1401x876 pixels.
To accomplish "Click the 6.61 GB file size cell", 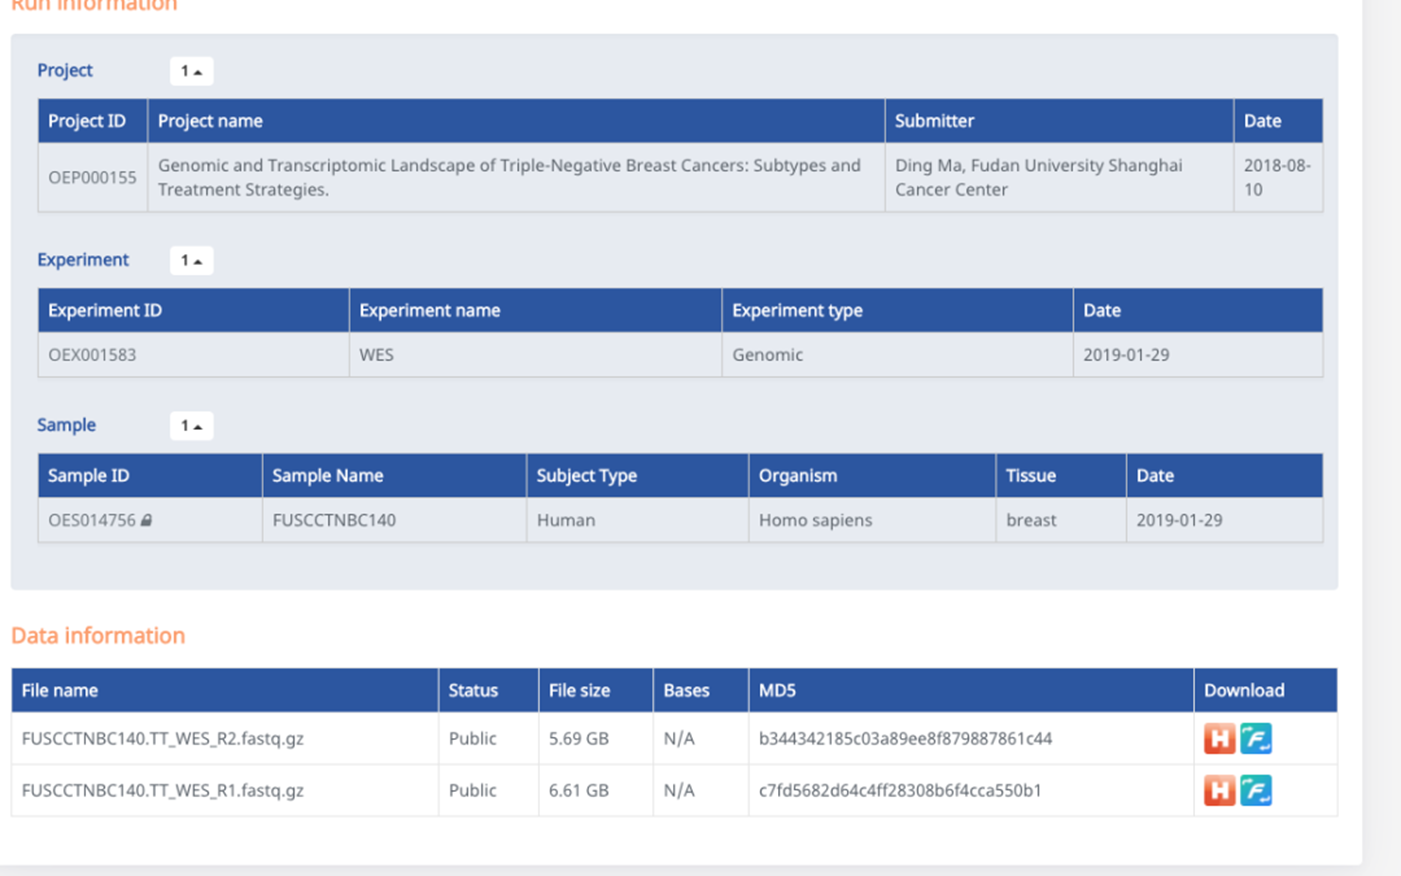I will 595,790.
